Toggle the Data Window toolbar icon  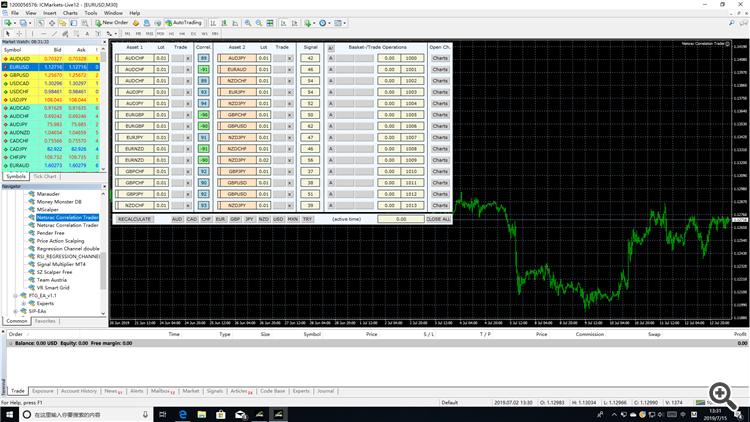[x=52, y=22]
